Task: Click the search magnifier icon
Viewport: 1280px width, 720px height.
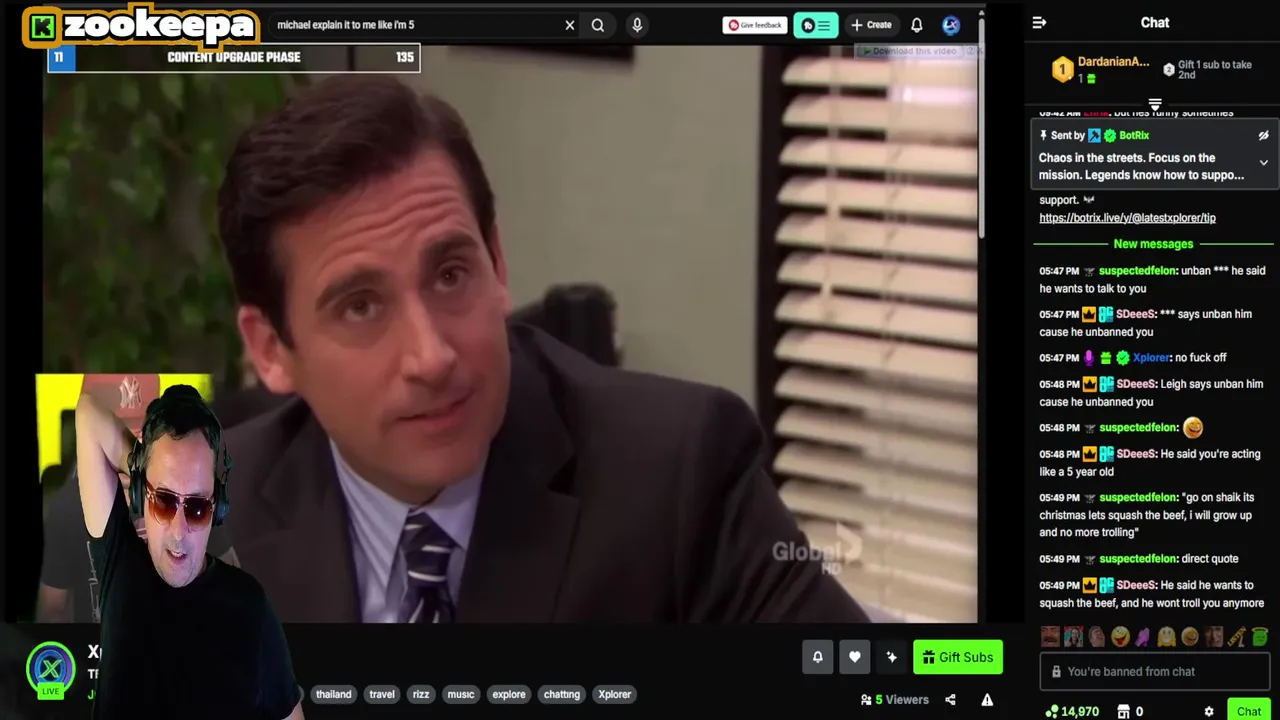Action: tap(598, 25)
